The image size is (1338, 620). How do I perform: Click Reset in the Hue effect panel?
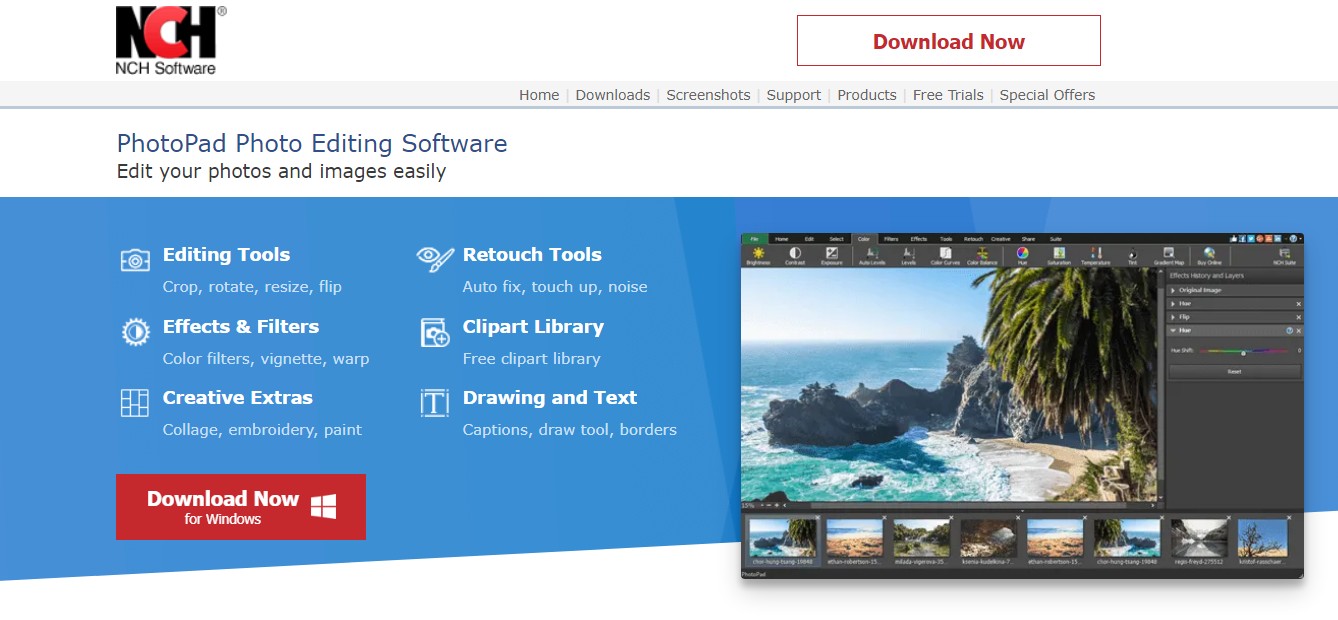coord(1235,371)
